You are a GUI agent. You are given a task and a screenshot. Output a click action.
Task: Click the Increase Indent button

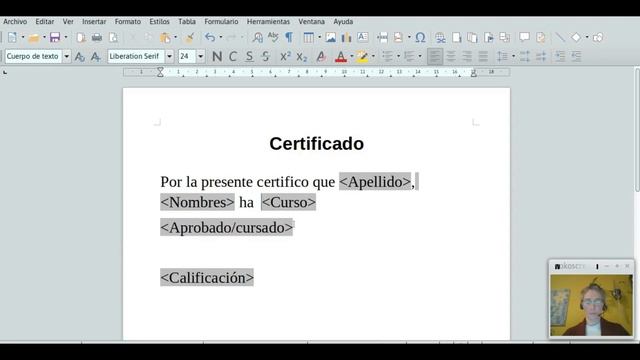(560, 56)
